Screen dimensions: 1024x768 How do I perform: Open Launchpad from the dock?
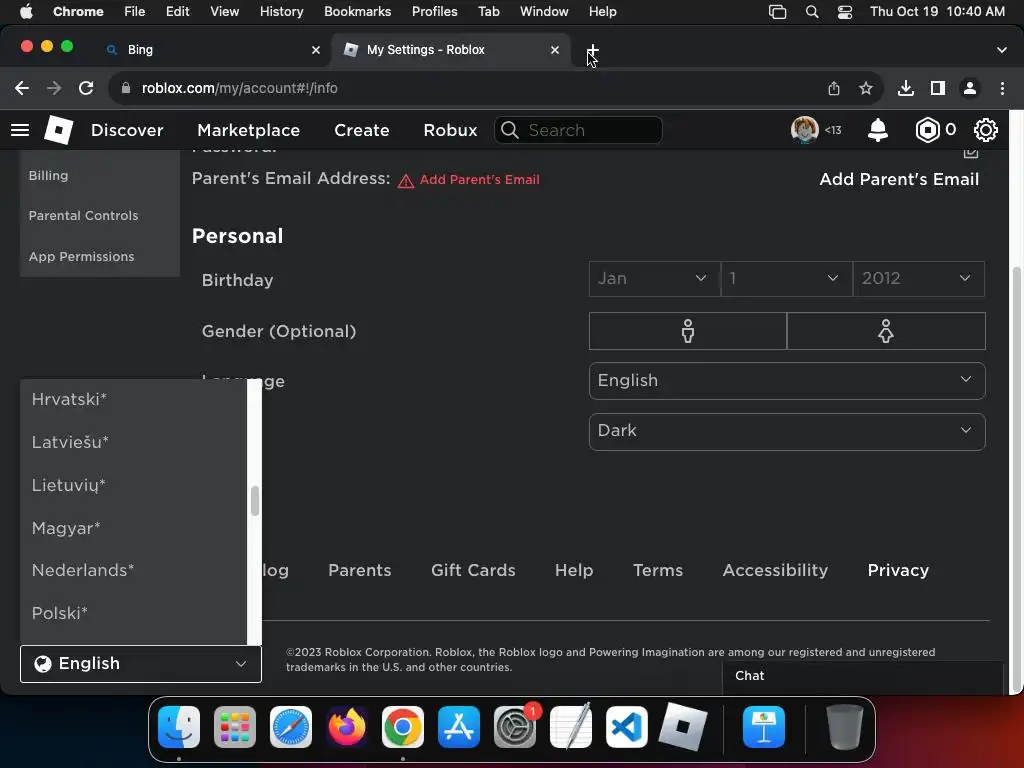(x=234, y=727)
